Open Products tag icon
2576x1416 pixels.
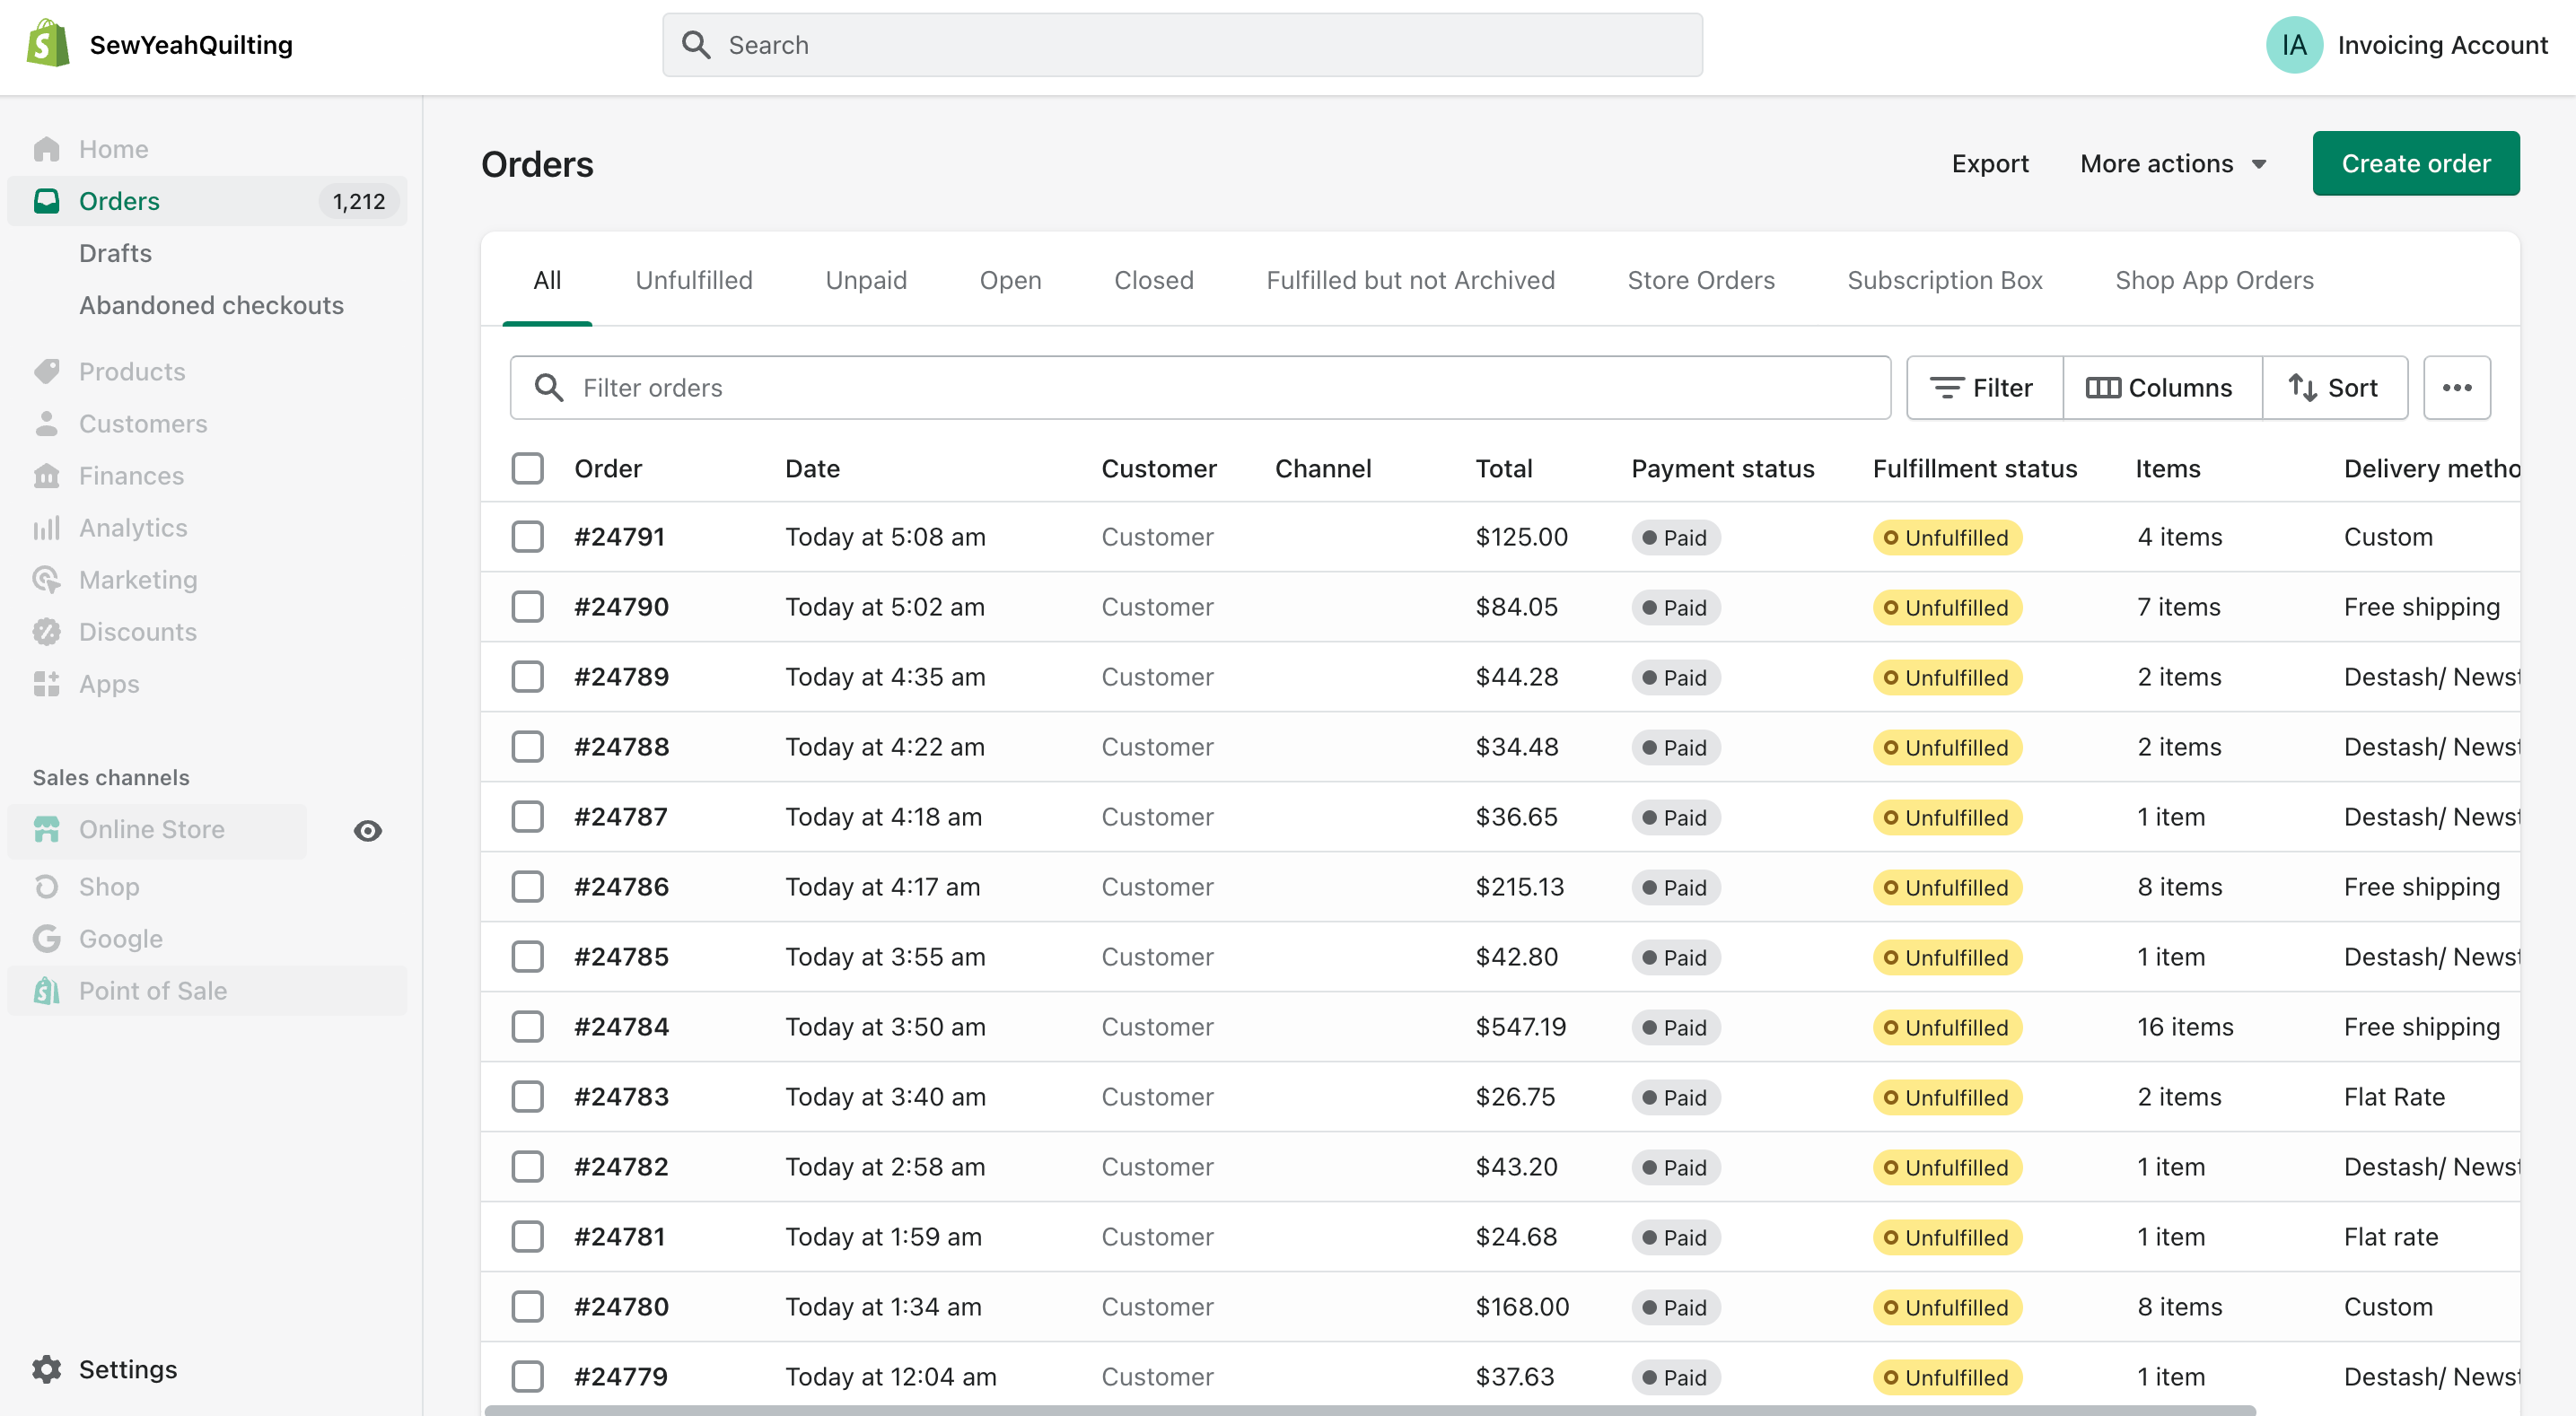pos(47,371)
